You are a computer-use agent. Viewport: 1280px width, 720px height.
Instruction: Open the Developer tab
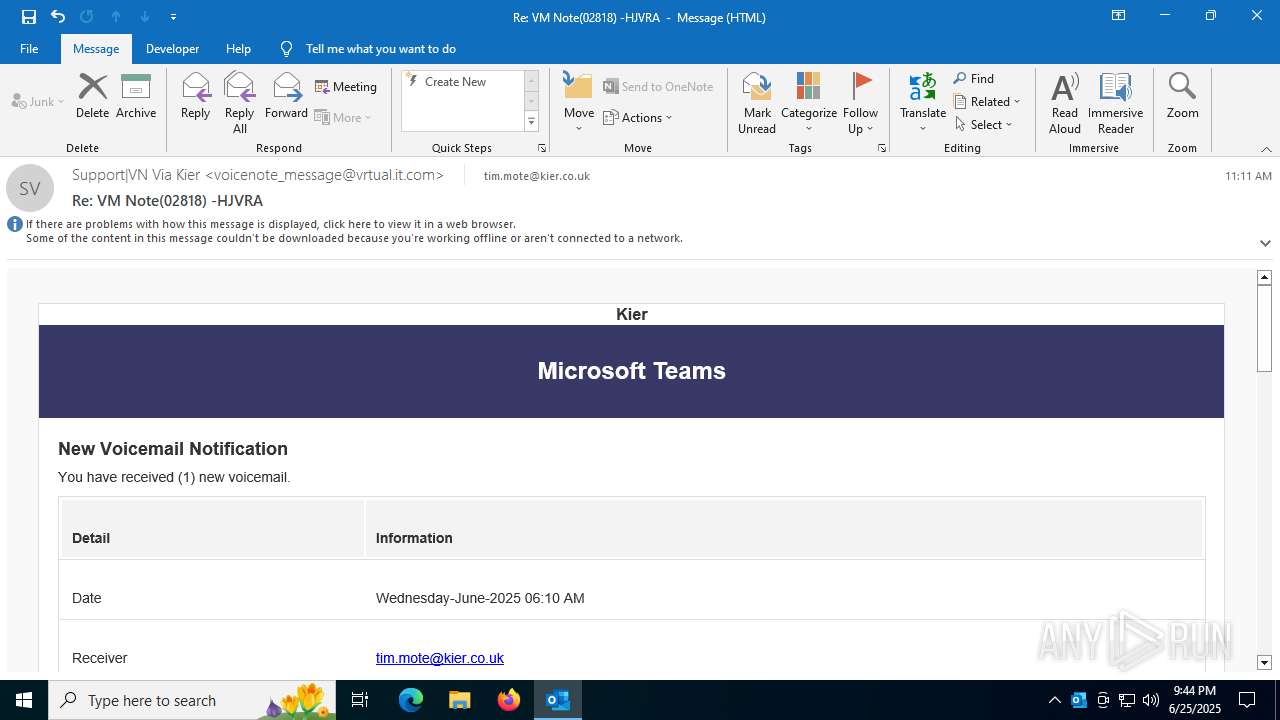[x=172, y=49]
